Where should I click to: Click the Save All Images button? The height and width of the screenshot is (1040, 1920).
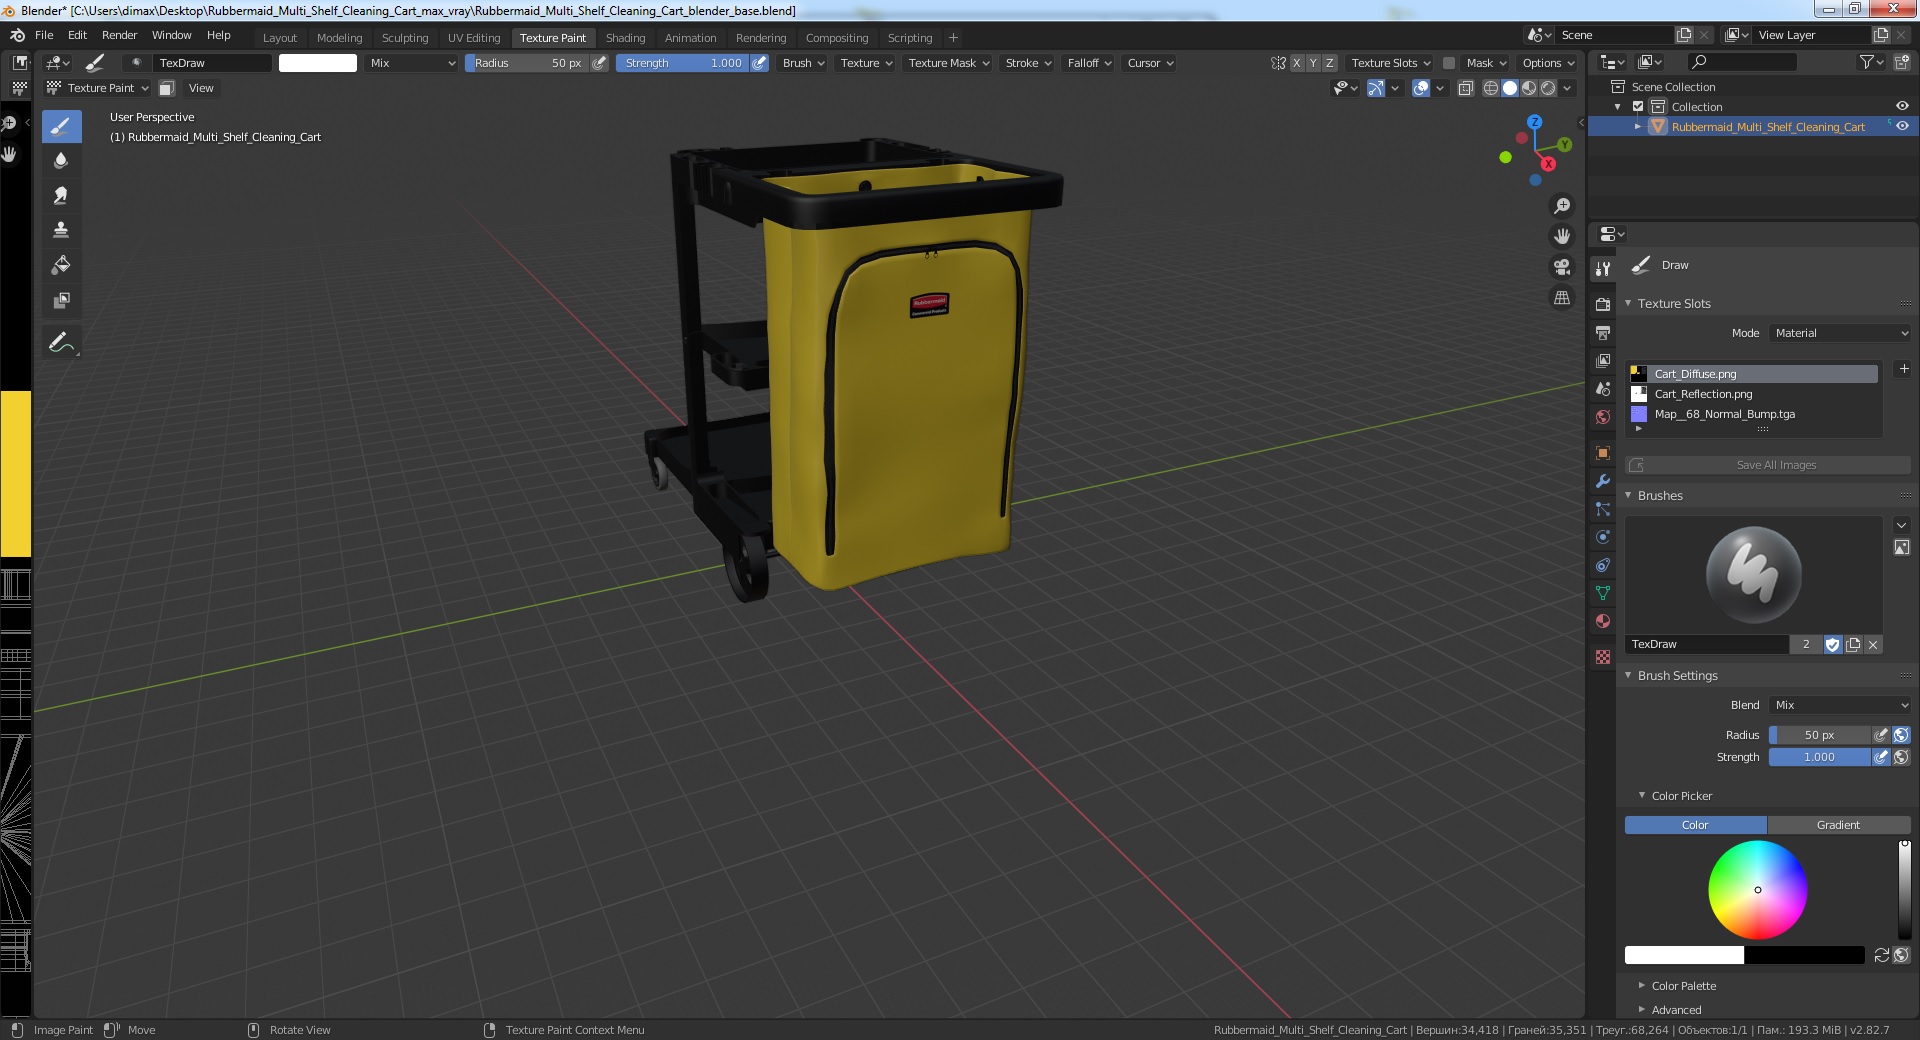(1768, 465)
